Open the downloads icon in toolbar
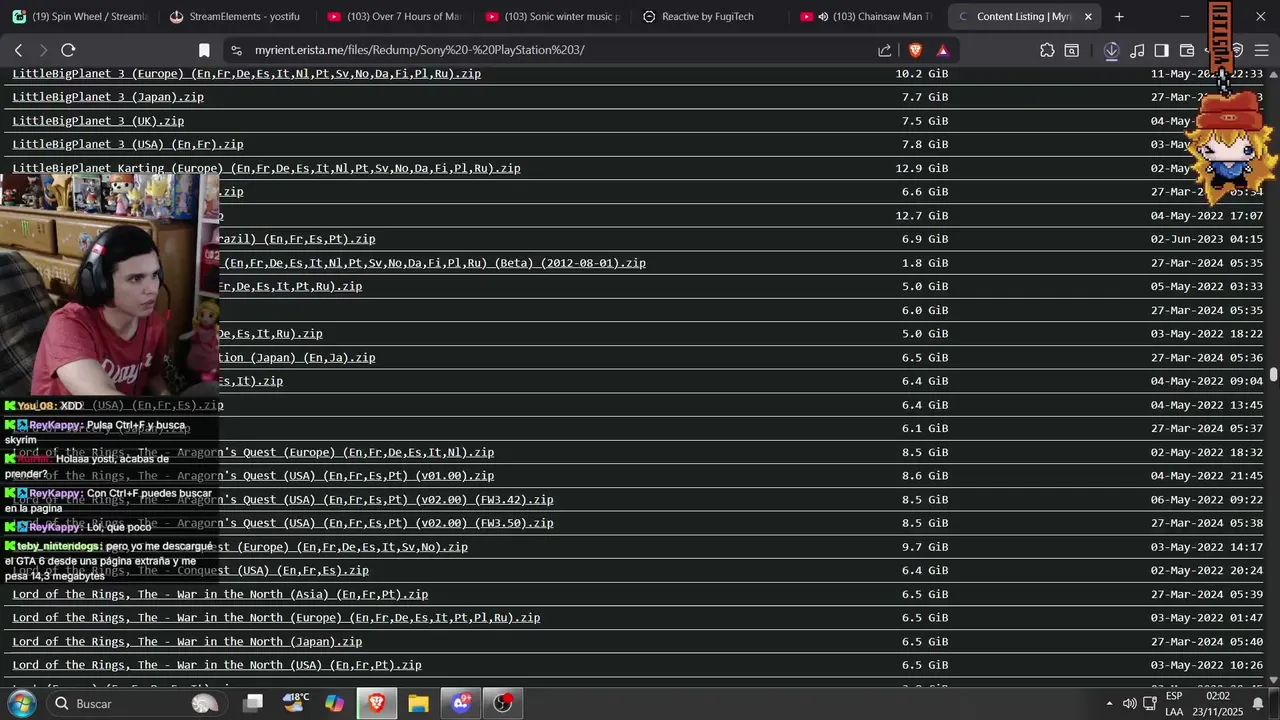The height and width of the screenshot is (720, 1280). [1111, 50]
